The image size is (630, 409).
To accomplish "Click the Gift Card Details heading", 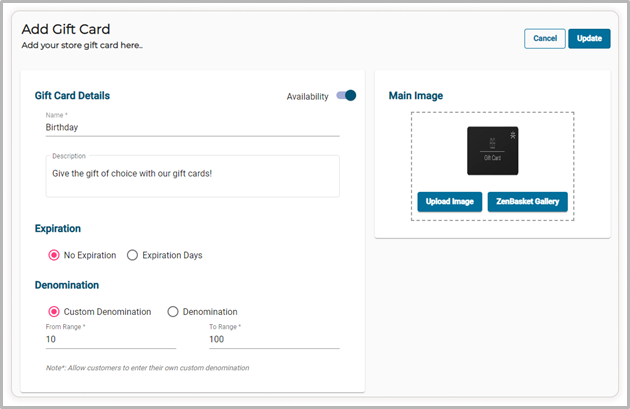I will pos(72,96).
